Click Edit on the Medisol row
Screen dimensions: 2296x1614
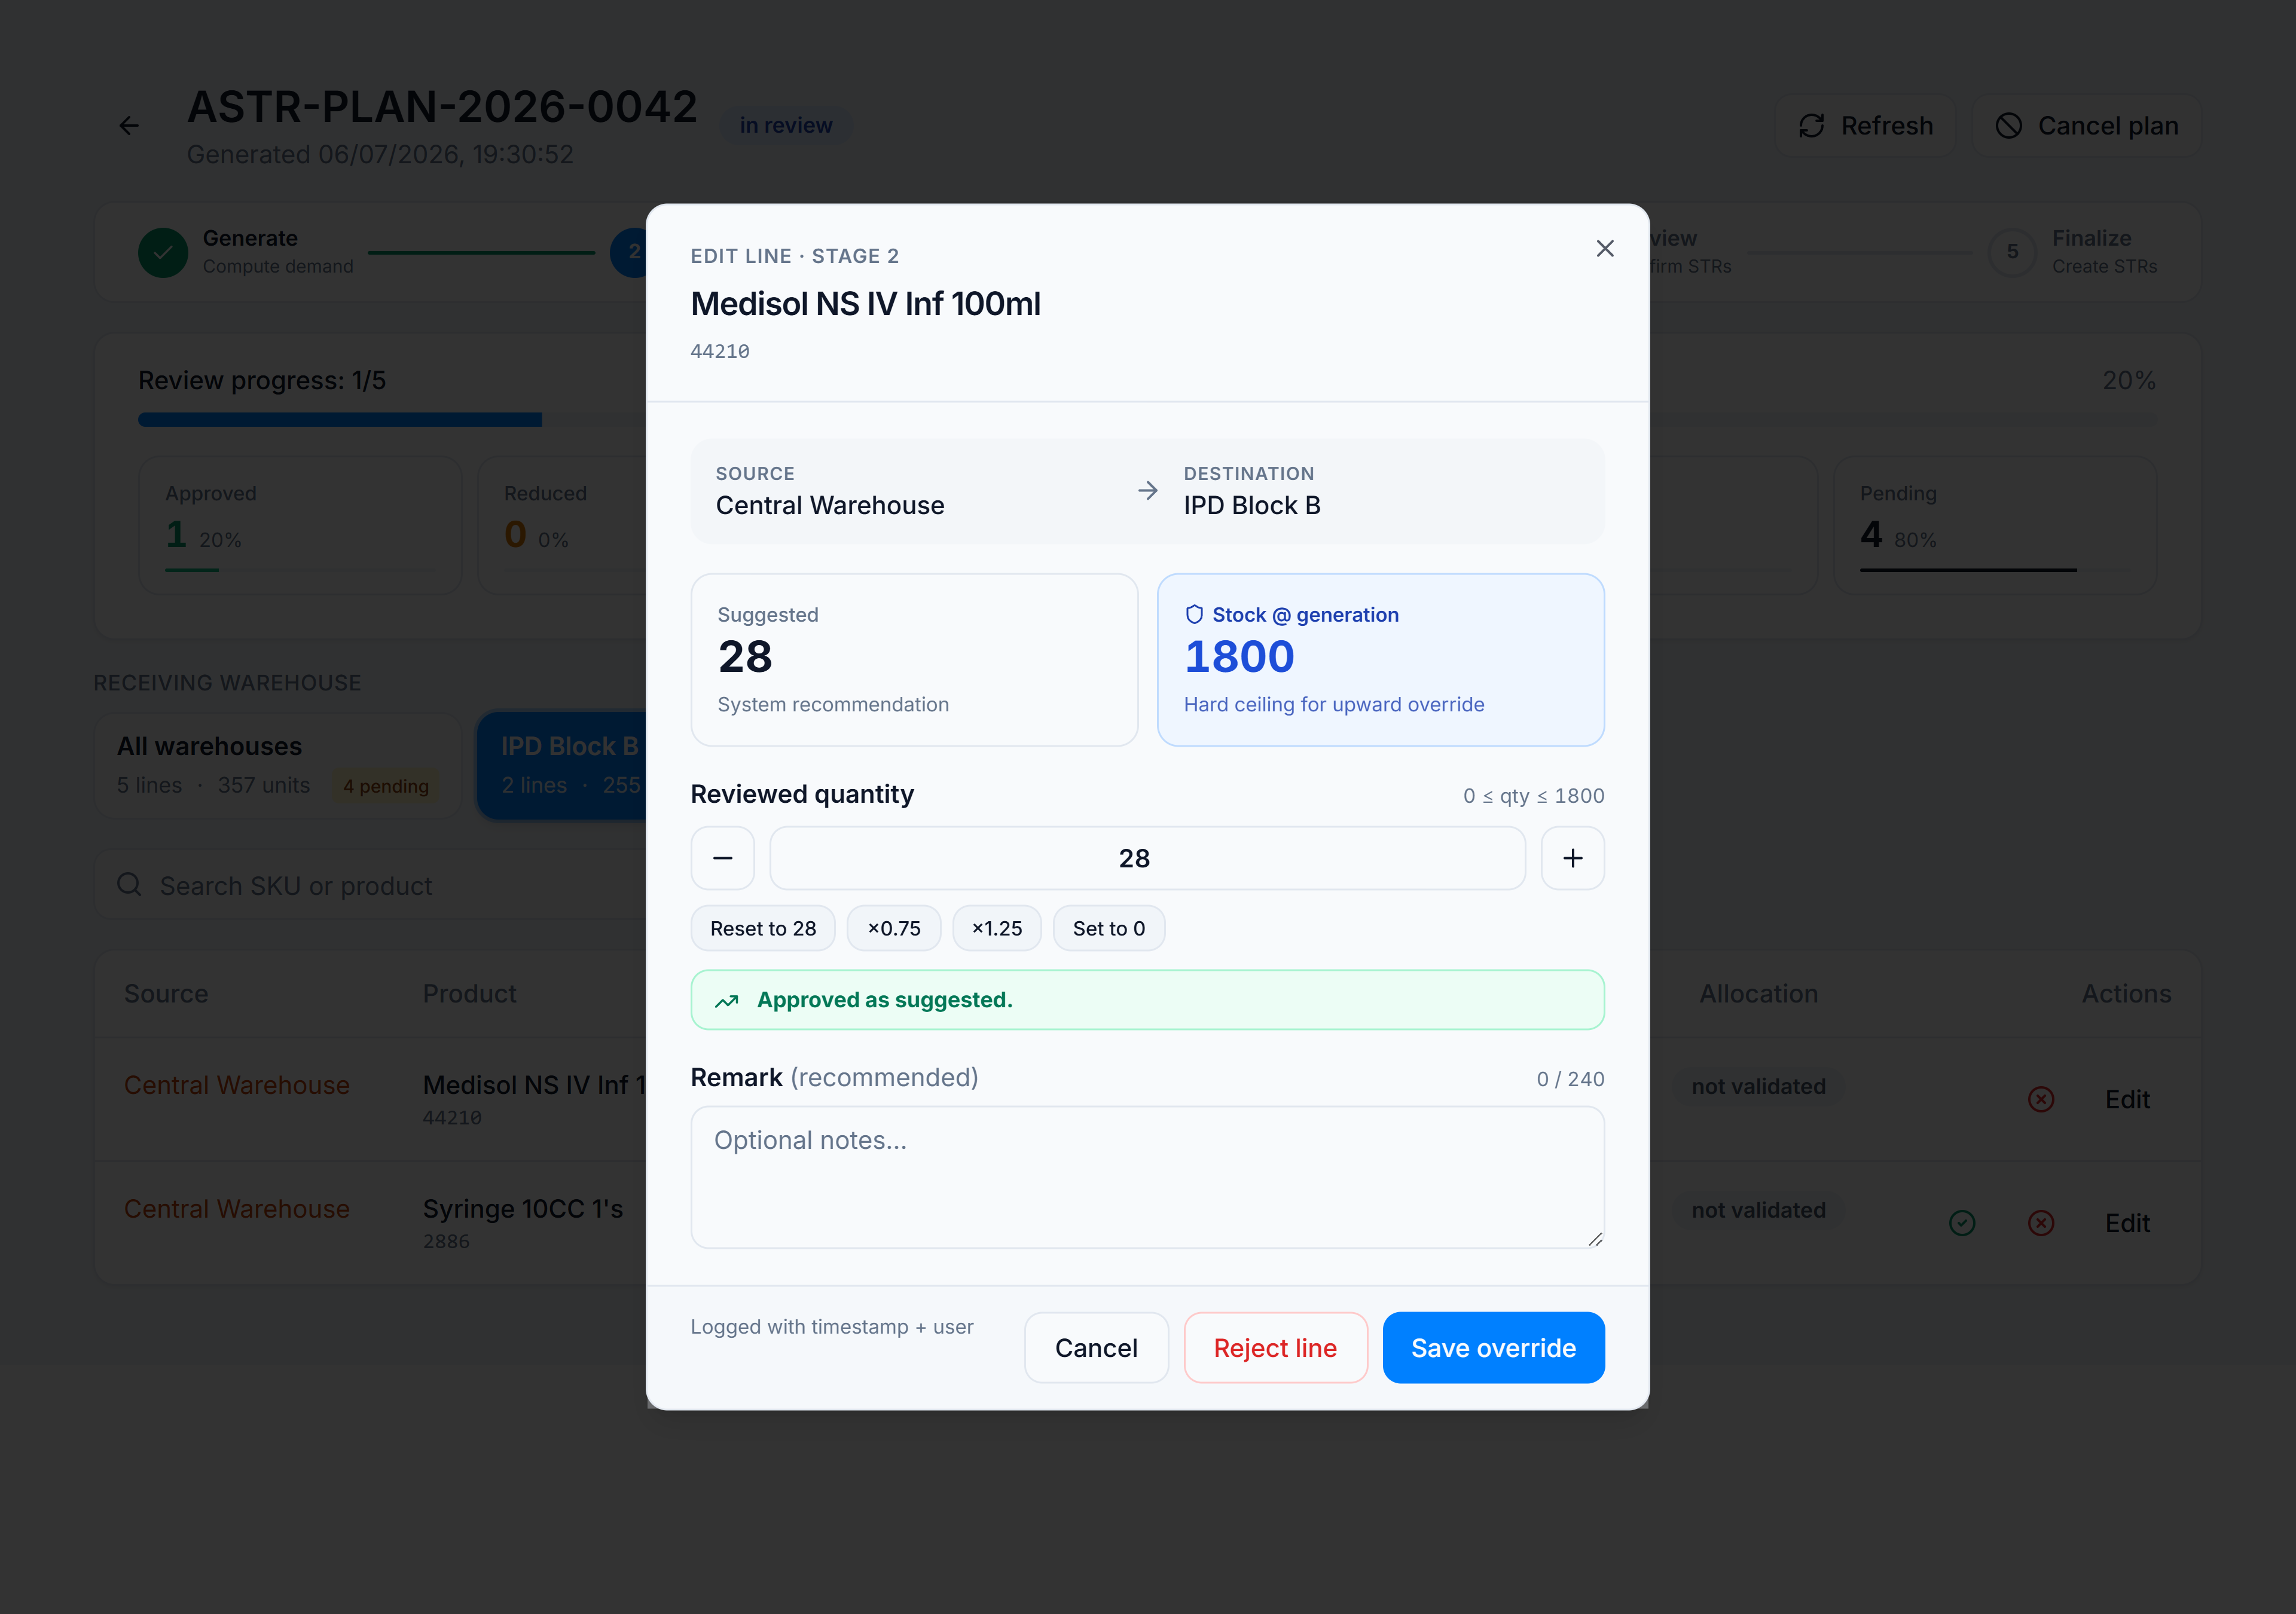tap(2127, 1099)
